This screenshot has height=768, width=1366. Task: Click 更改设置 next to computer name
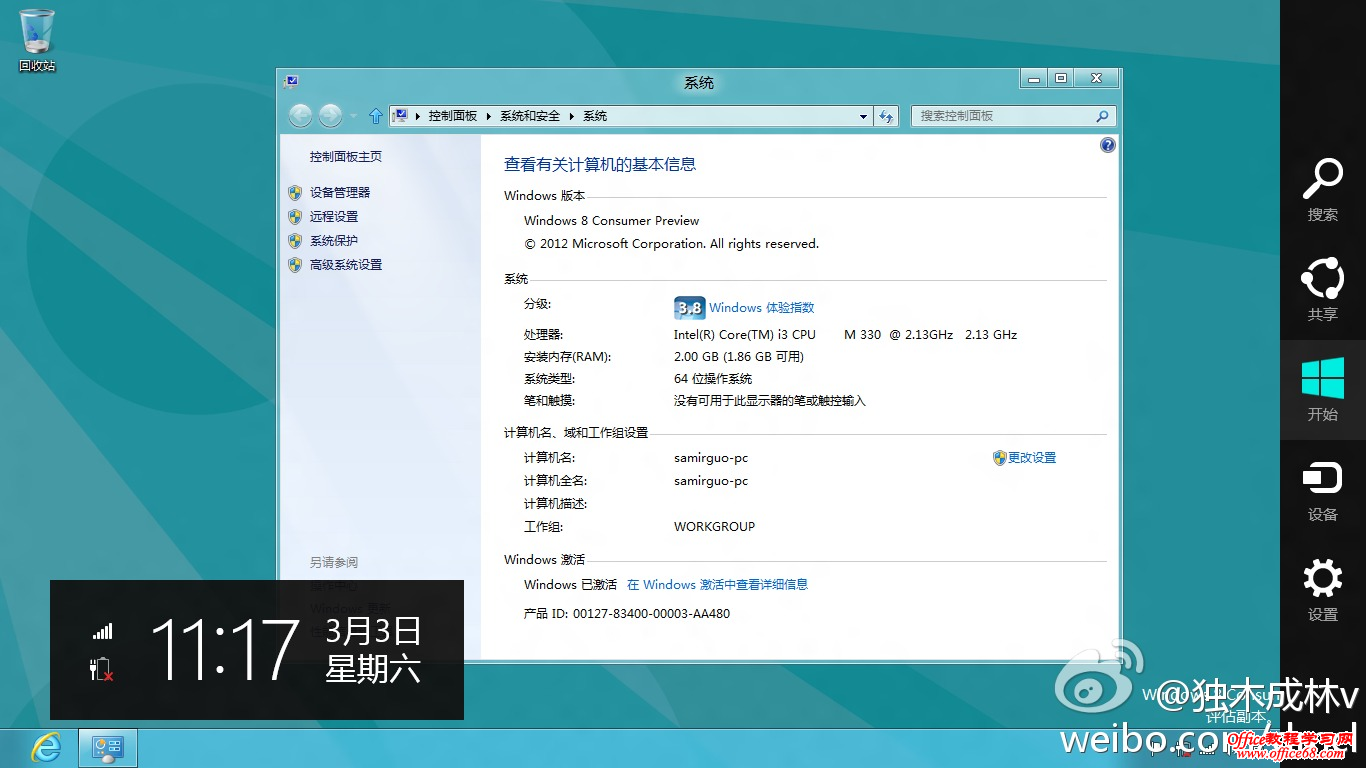pyautogui.click(x=1031, y=458)
